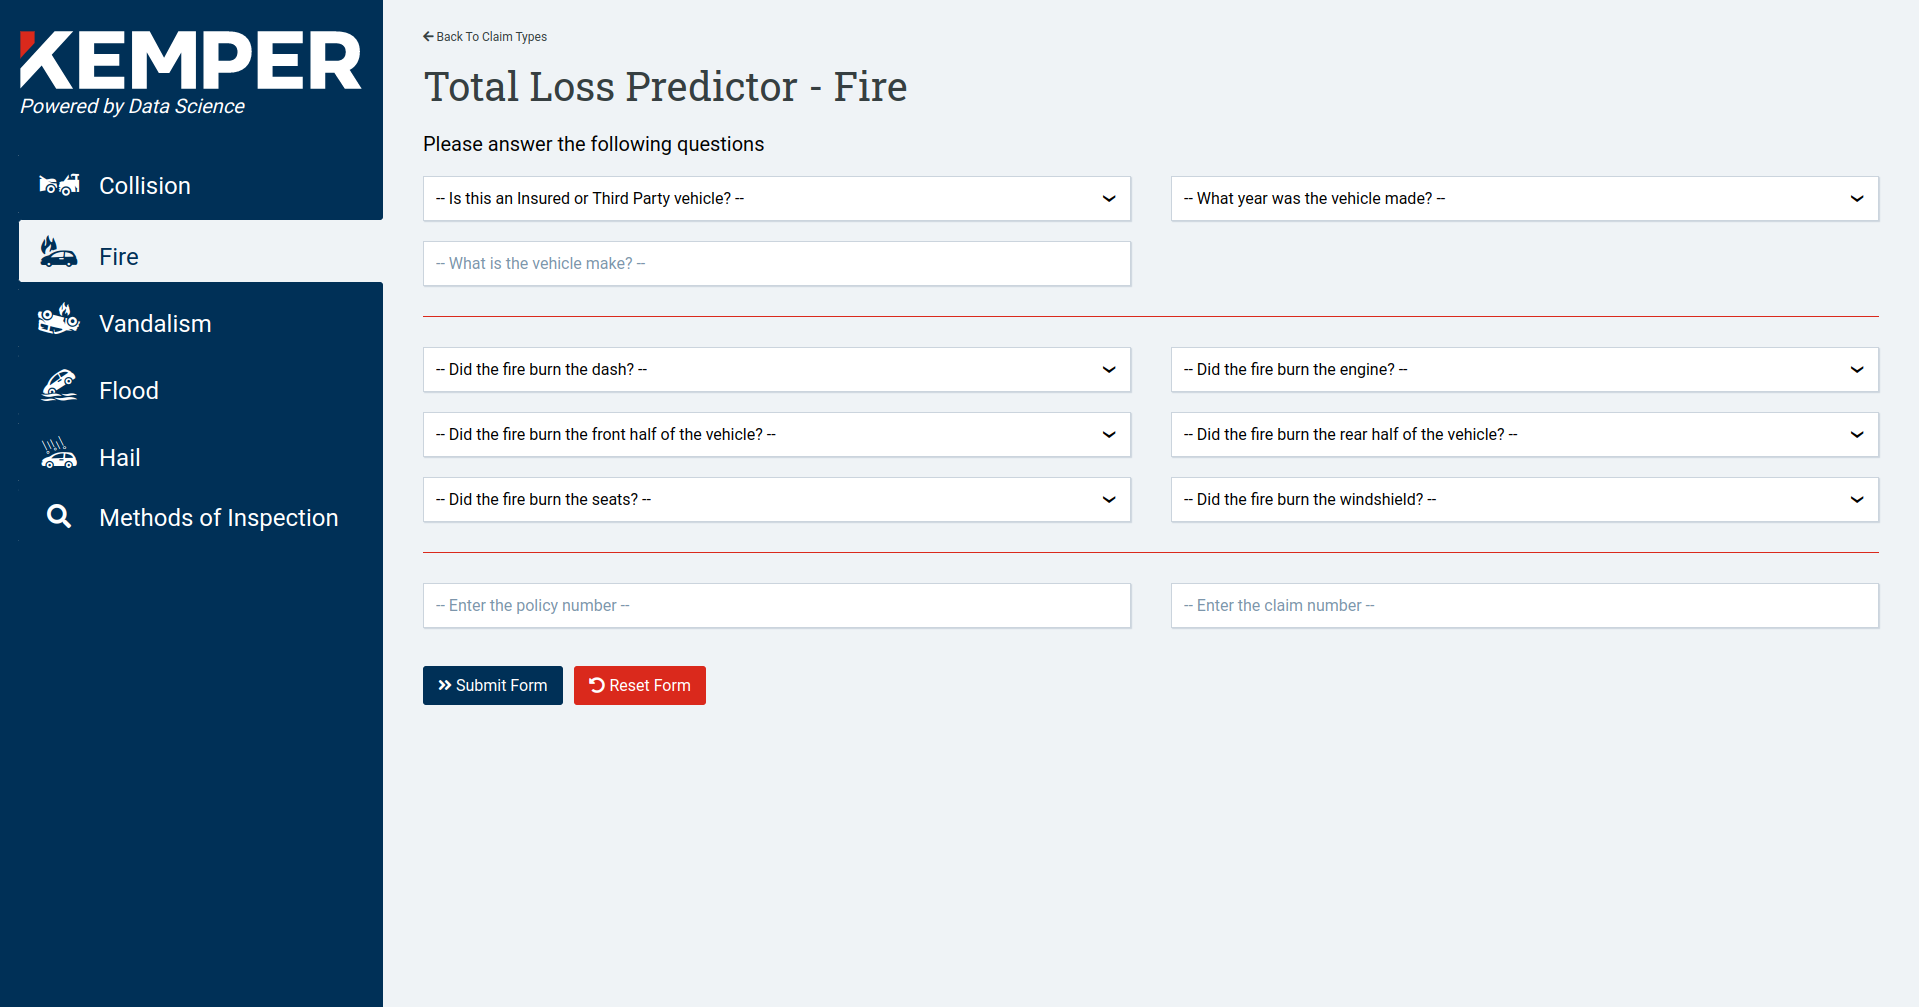Click the Hail car icon

pos(59,454)
